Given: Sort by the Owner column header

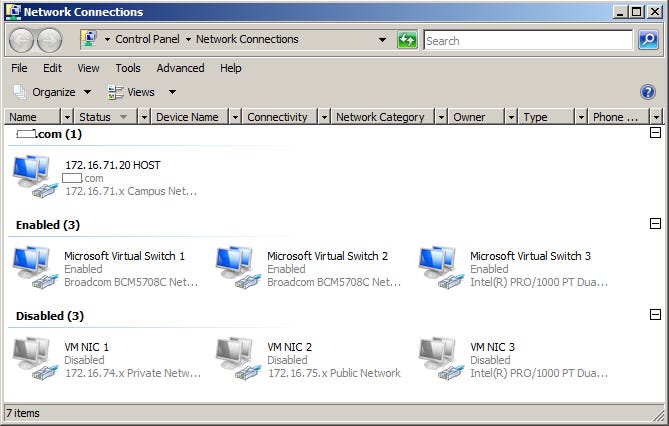Looking at the screenshot, I should [x=476, y=117].
